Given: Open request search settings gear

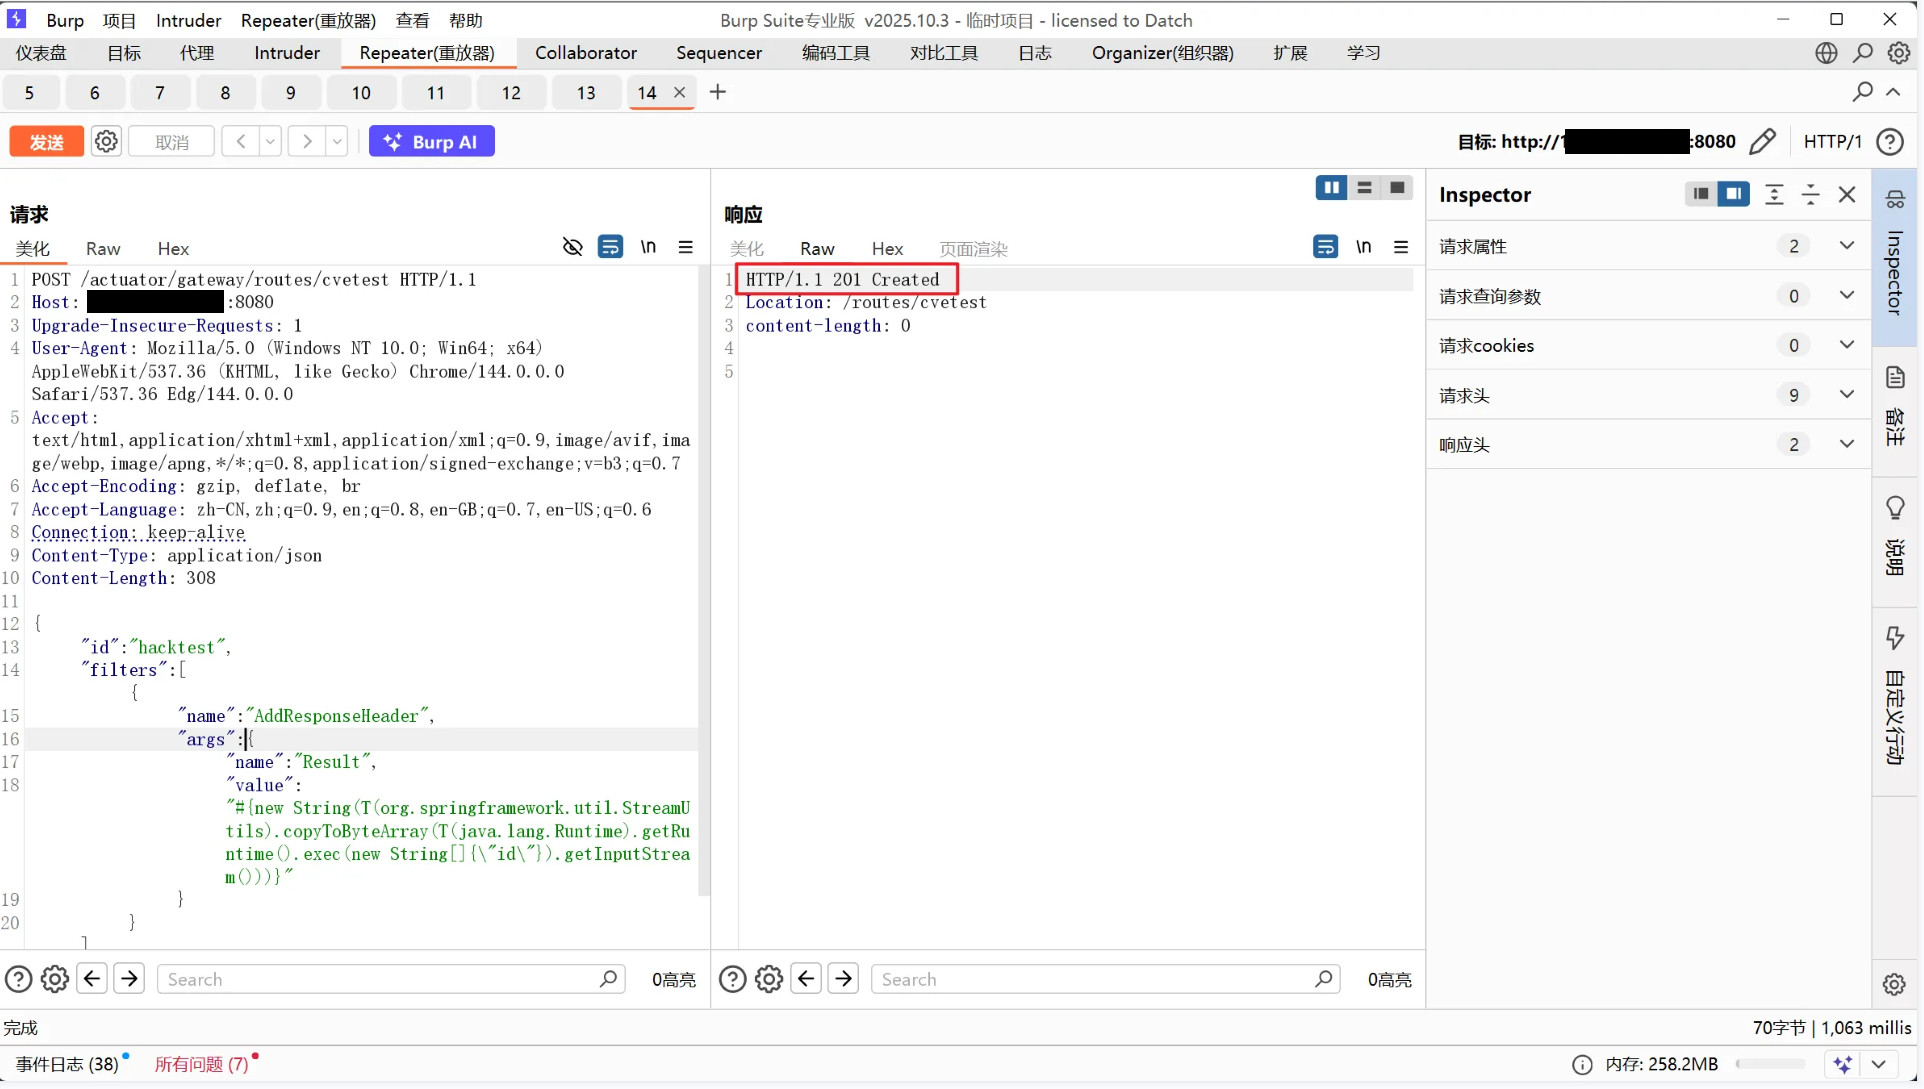Looking at the screenshot, I should 55,979.
